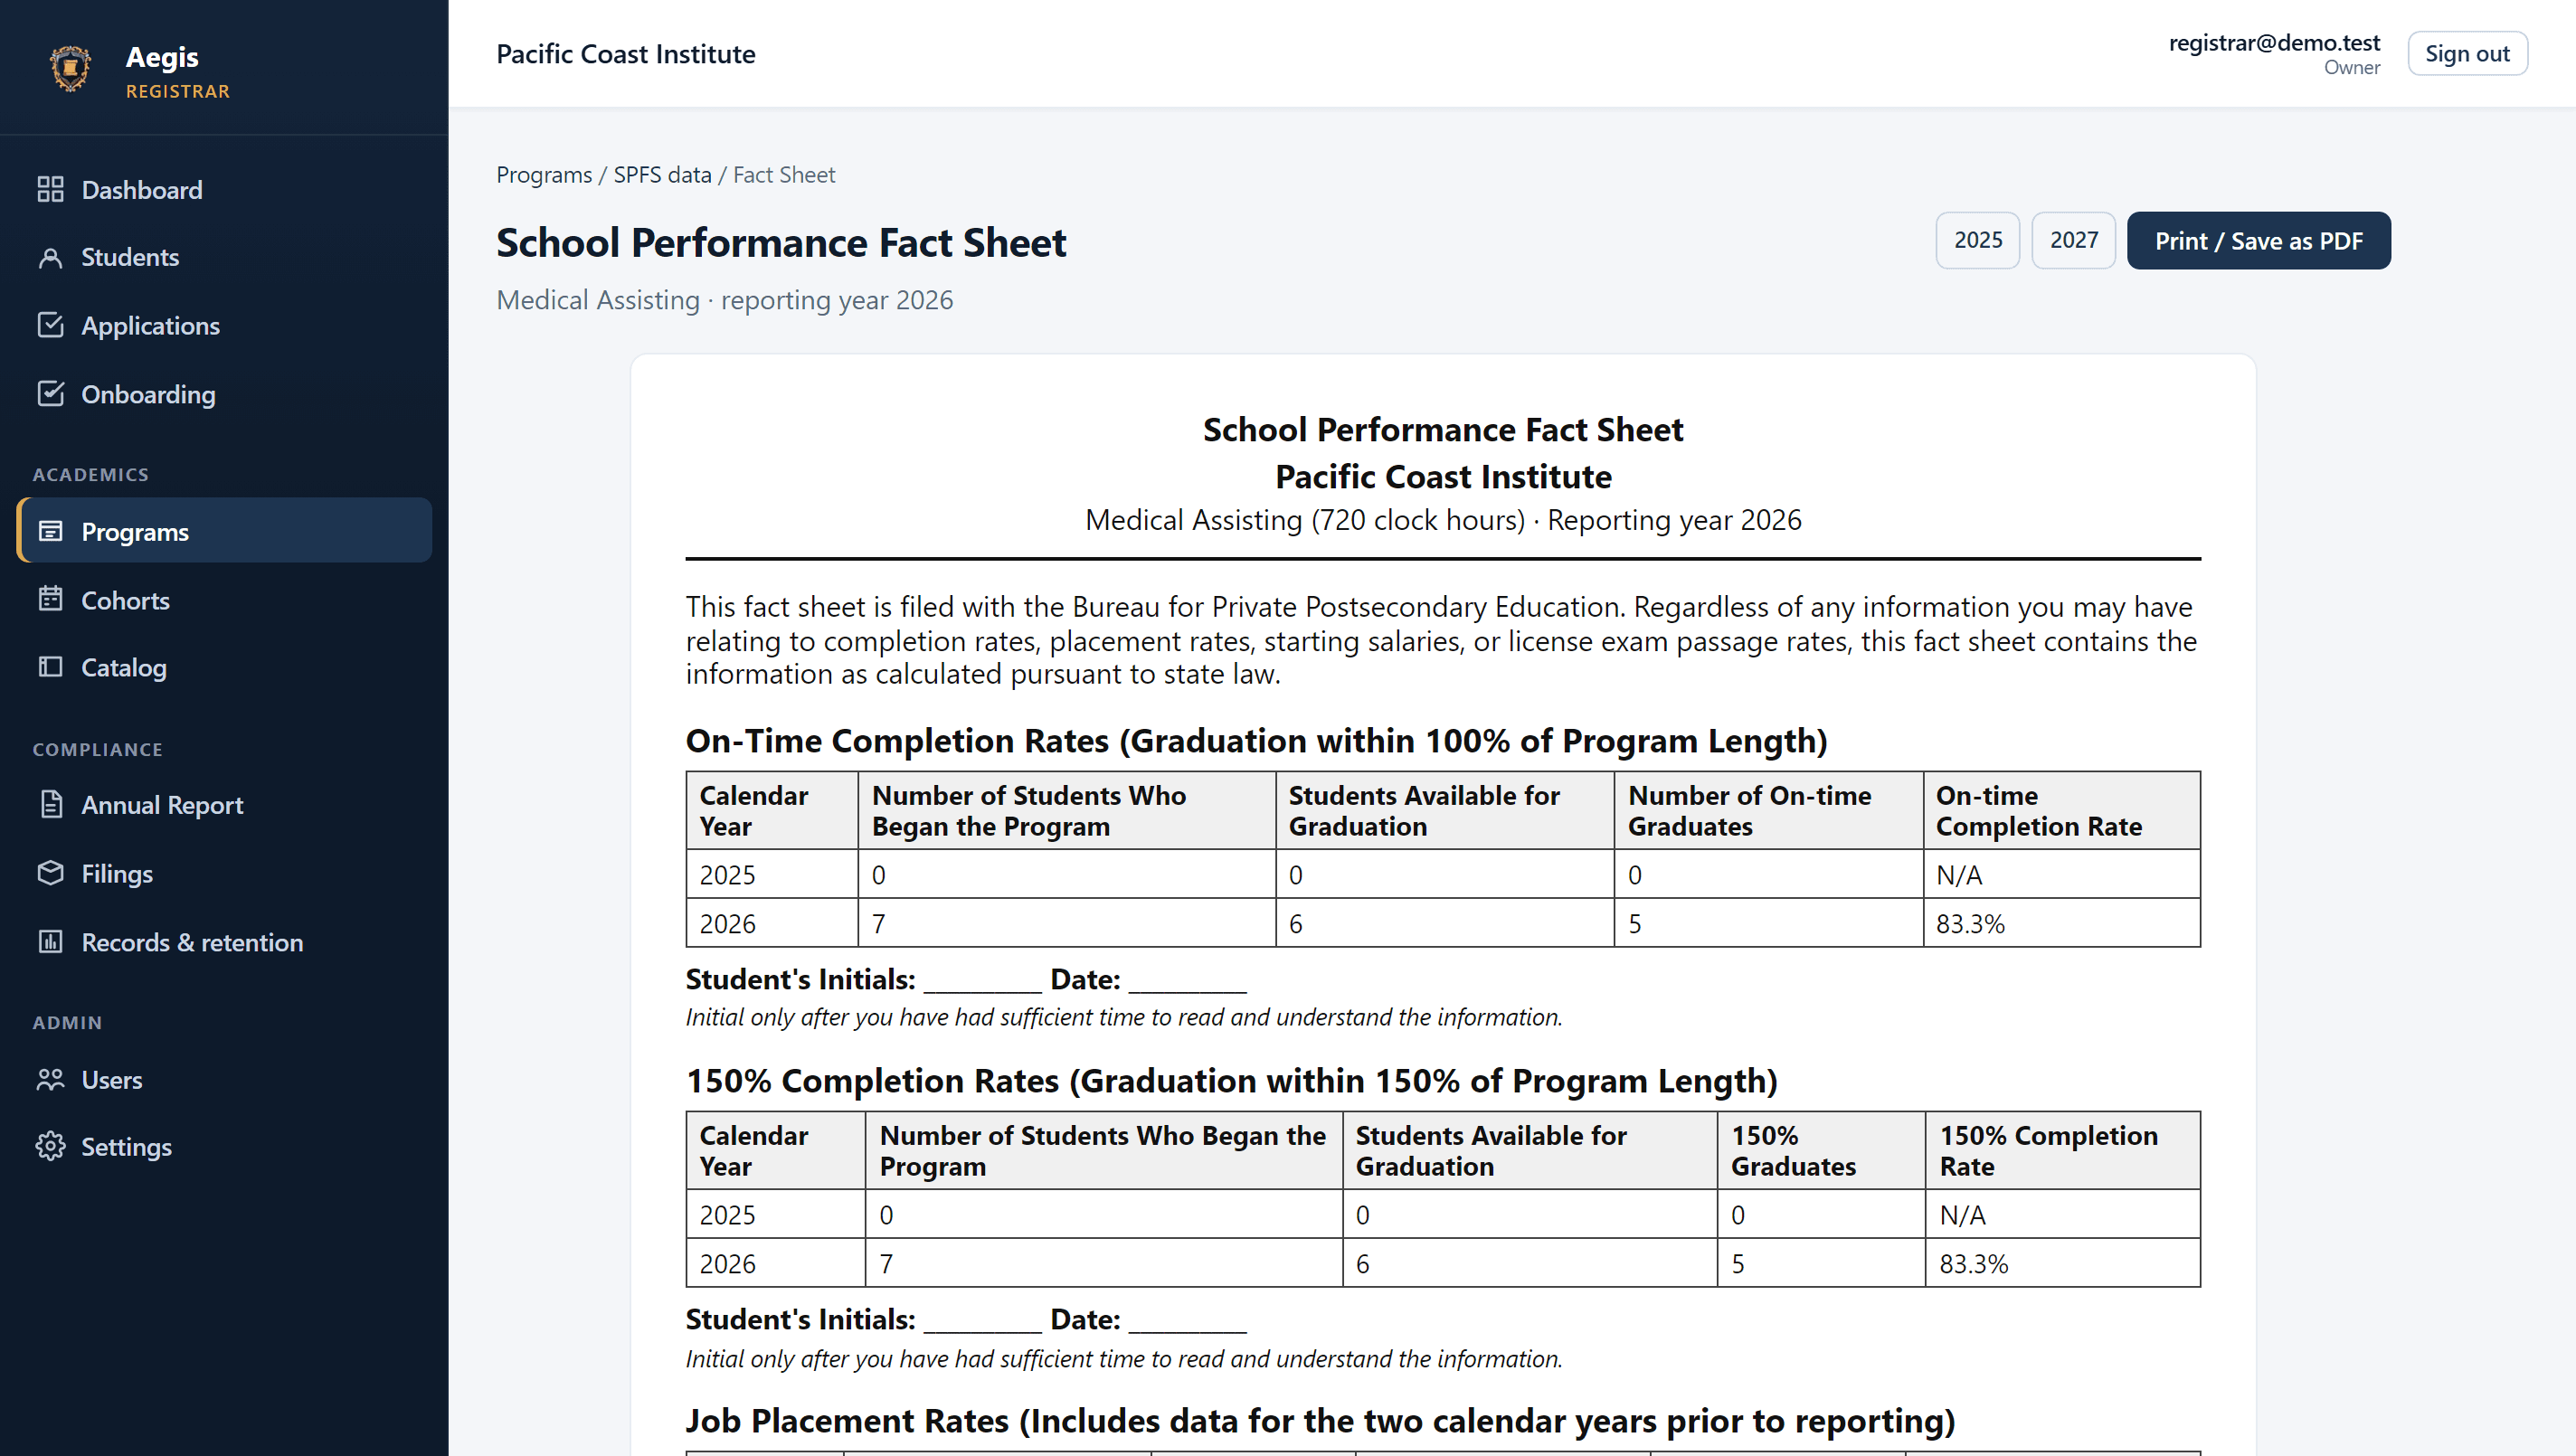Click the Filings box icon
This screenshot has height=1456, width=2576.
click(x=50, y=873)
